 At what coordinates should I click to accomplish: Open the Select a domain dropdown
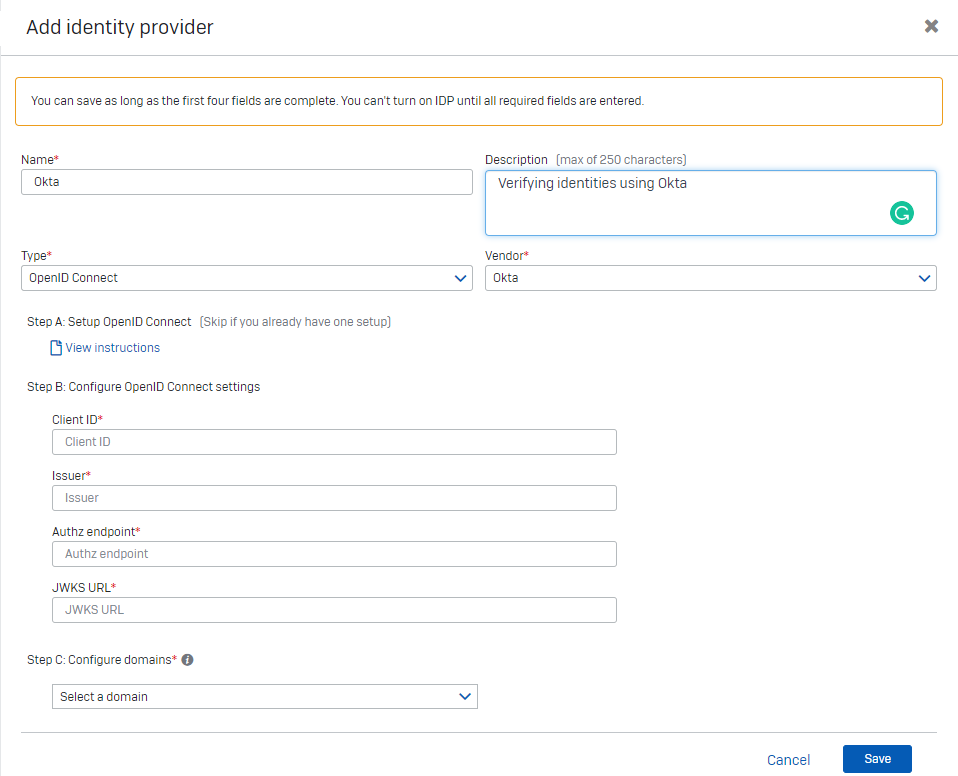[x=264, y=696]
